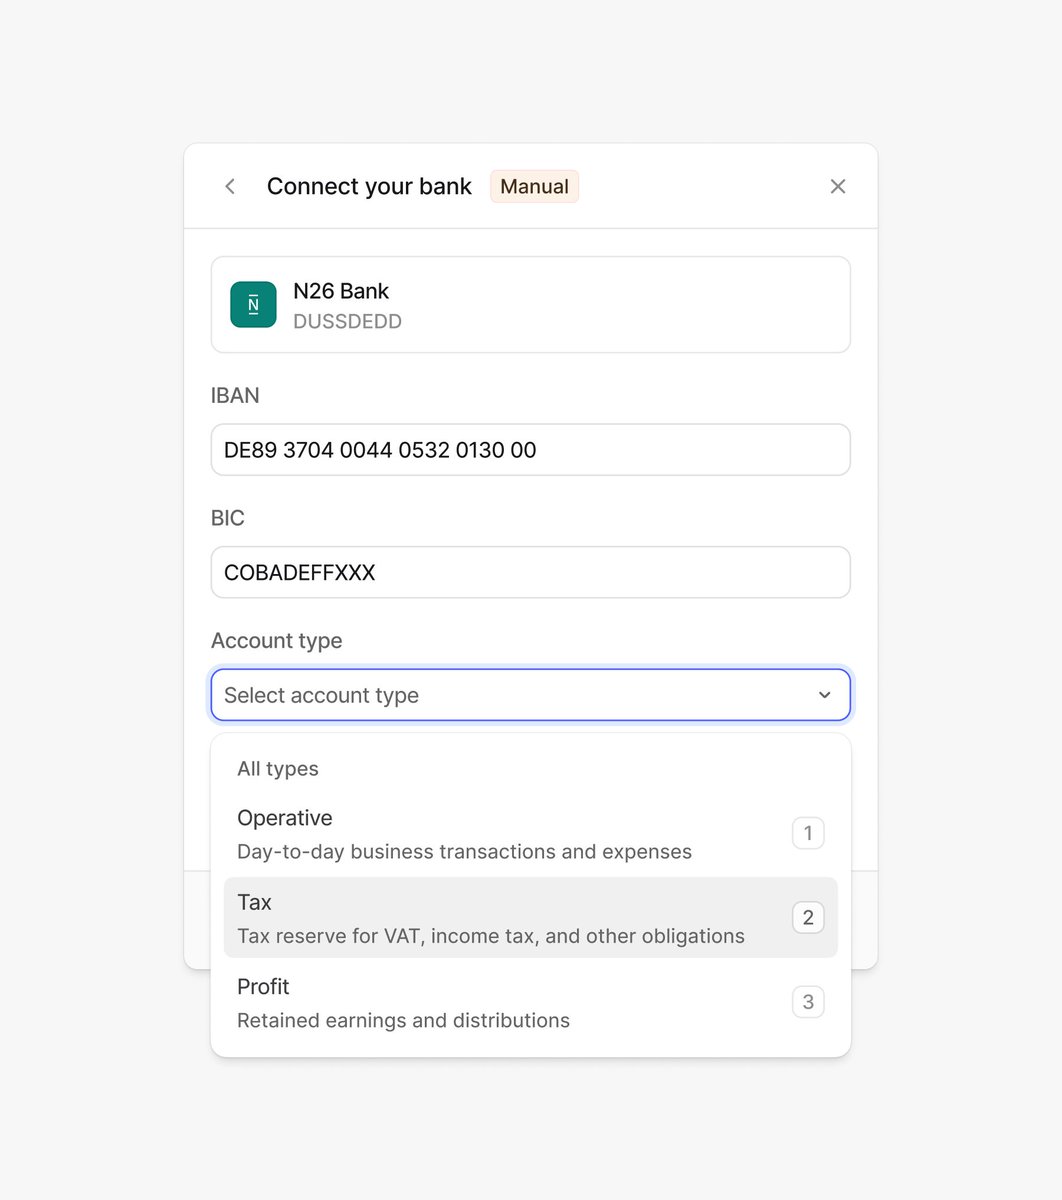Screen dimensions: 1062x1200
Task: Click the shortcut badge 2 beside Tax
Action: tap(808, 917)
